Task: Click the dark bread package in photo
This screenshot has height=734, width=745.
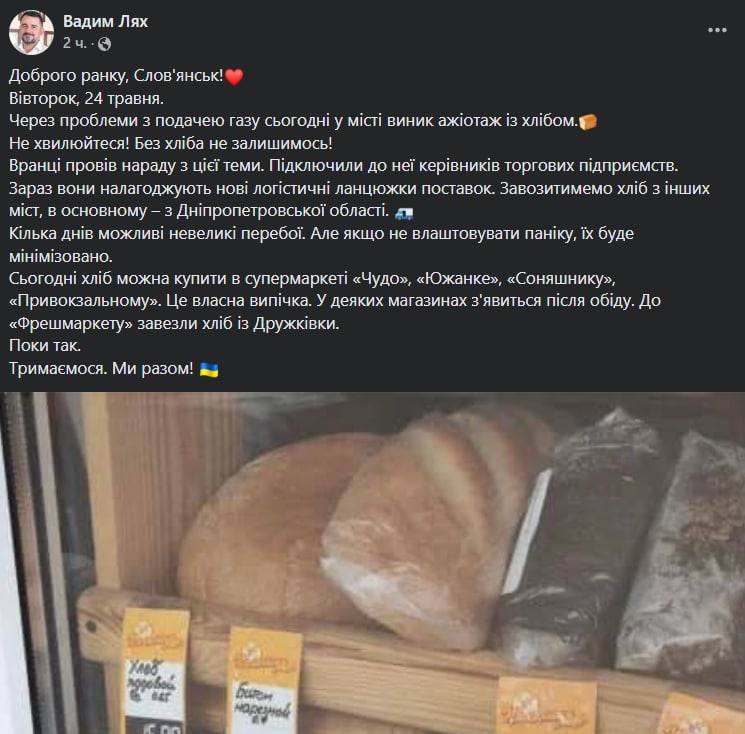Action: 582,542
